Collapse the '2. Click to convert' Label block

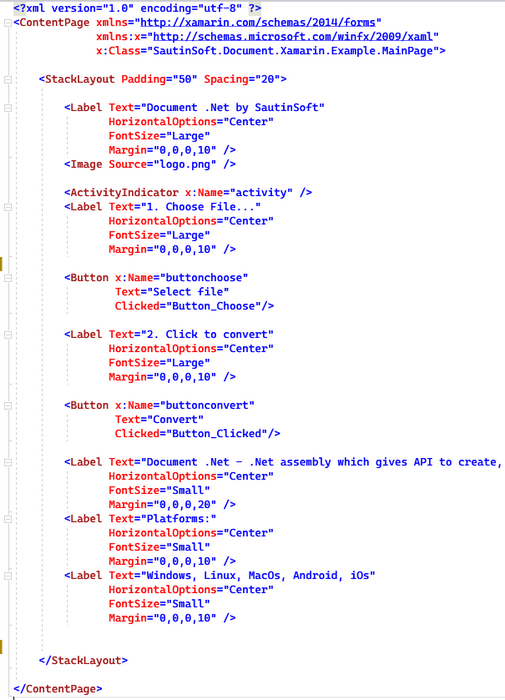(8, 335)
